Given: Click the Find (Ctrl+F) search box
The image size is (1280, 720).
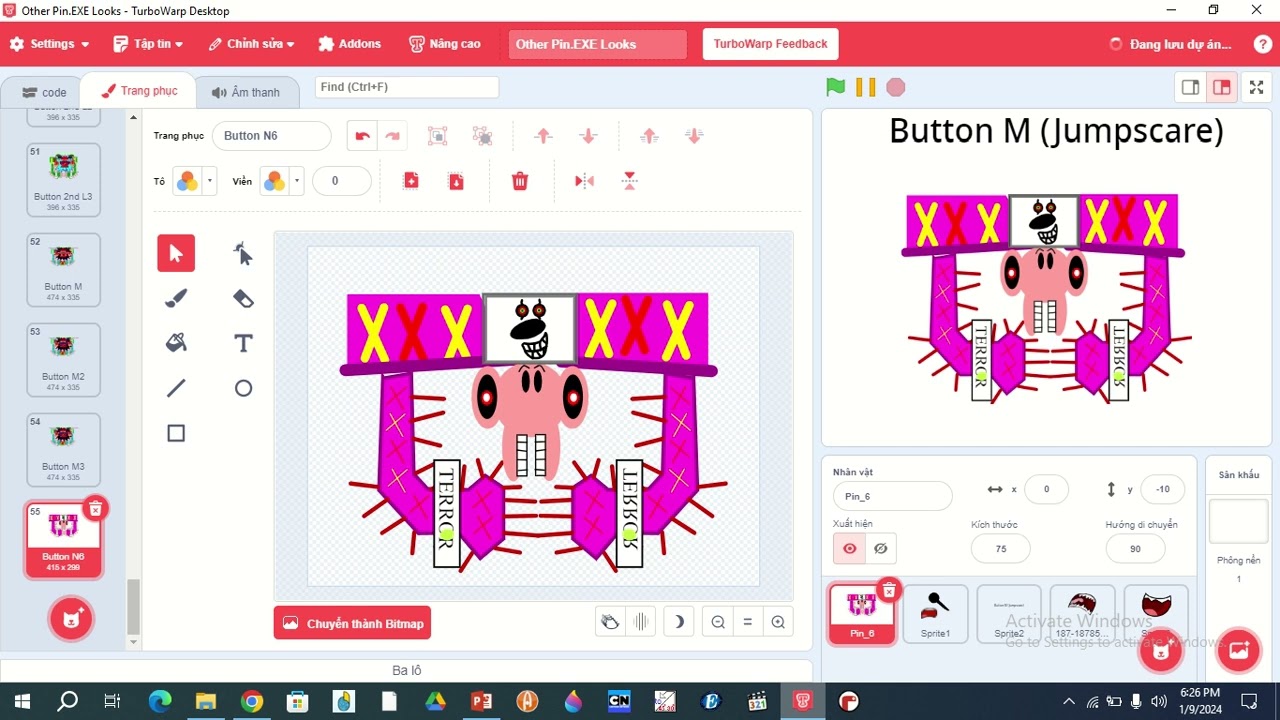Looking at the screenshot, I should coord(407,87).
